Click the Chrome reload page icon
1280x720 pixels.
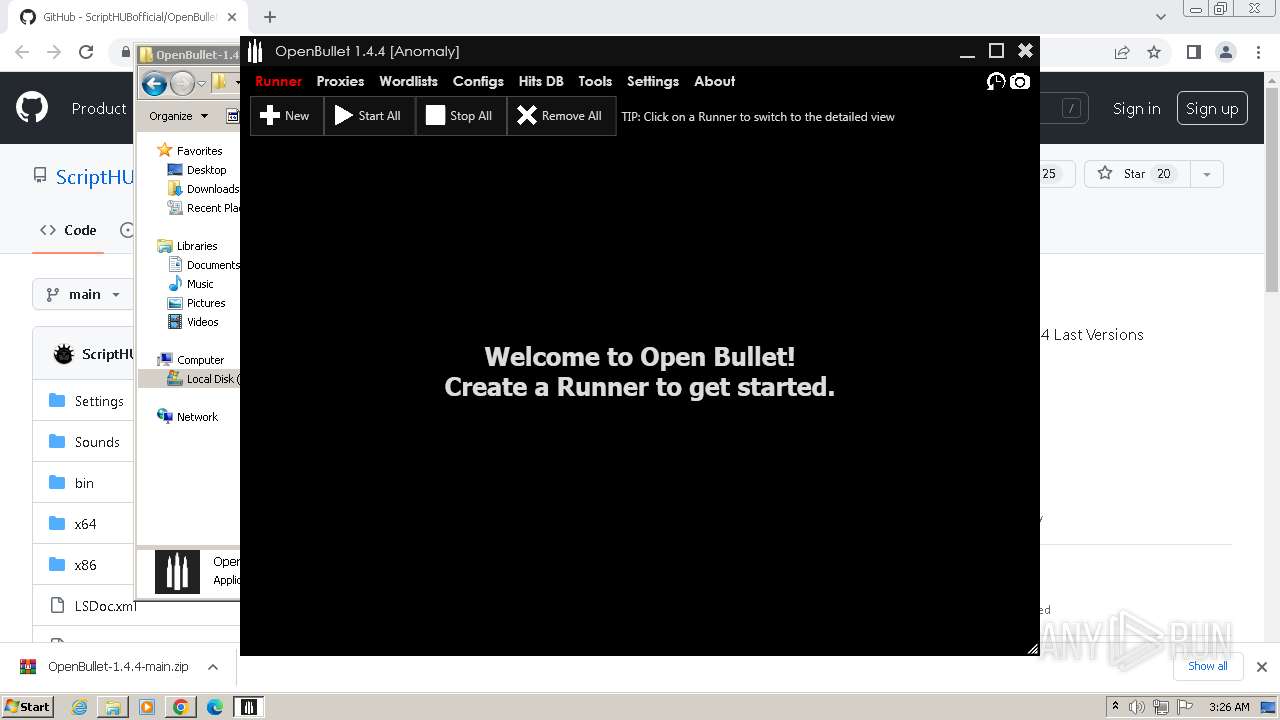point(86,52)
